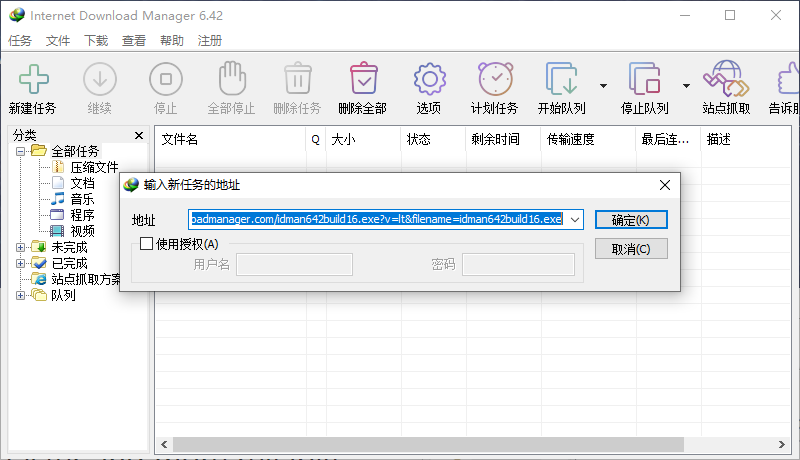Screen dimensions: 800x460
Task: Select 视频 category
Action: tap(82, 232)
